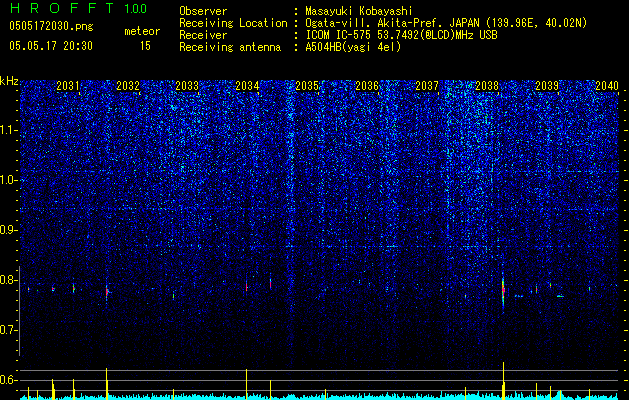Click the 0.6 kHz frequency label
629x400 pixels.
pyautogui.click(x=9, y=380)
